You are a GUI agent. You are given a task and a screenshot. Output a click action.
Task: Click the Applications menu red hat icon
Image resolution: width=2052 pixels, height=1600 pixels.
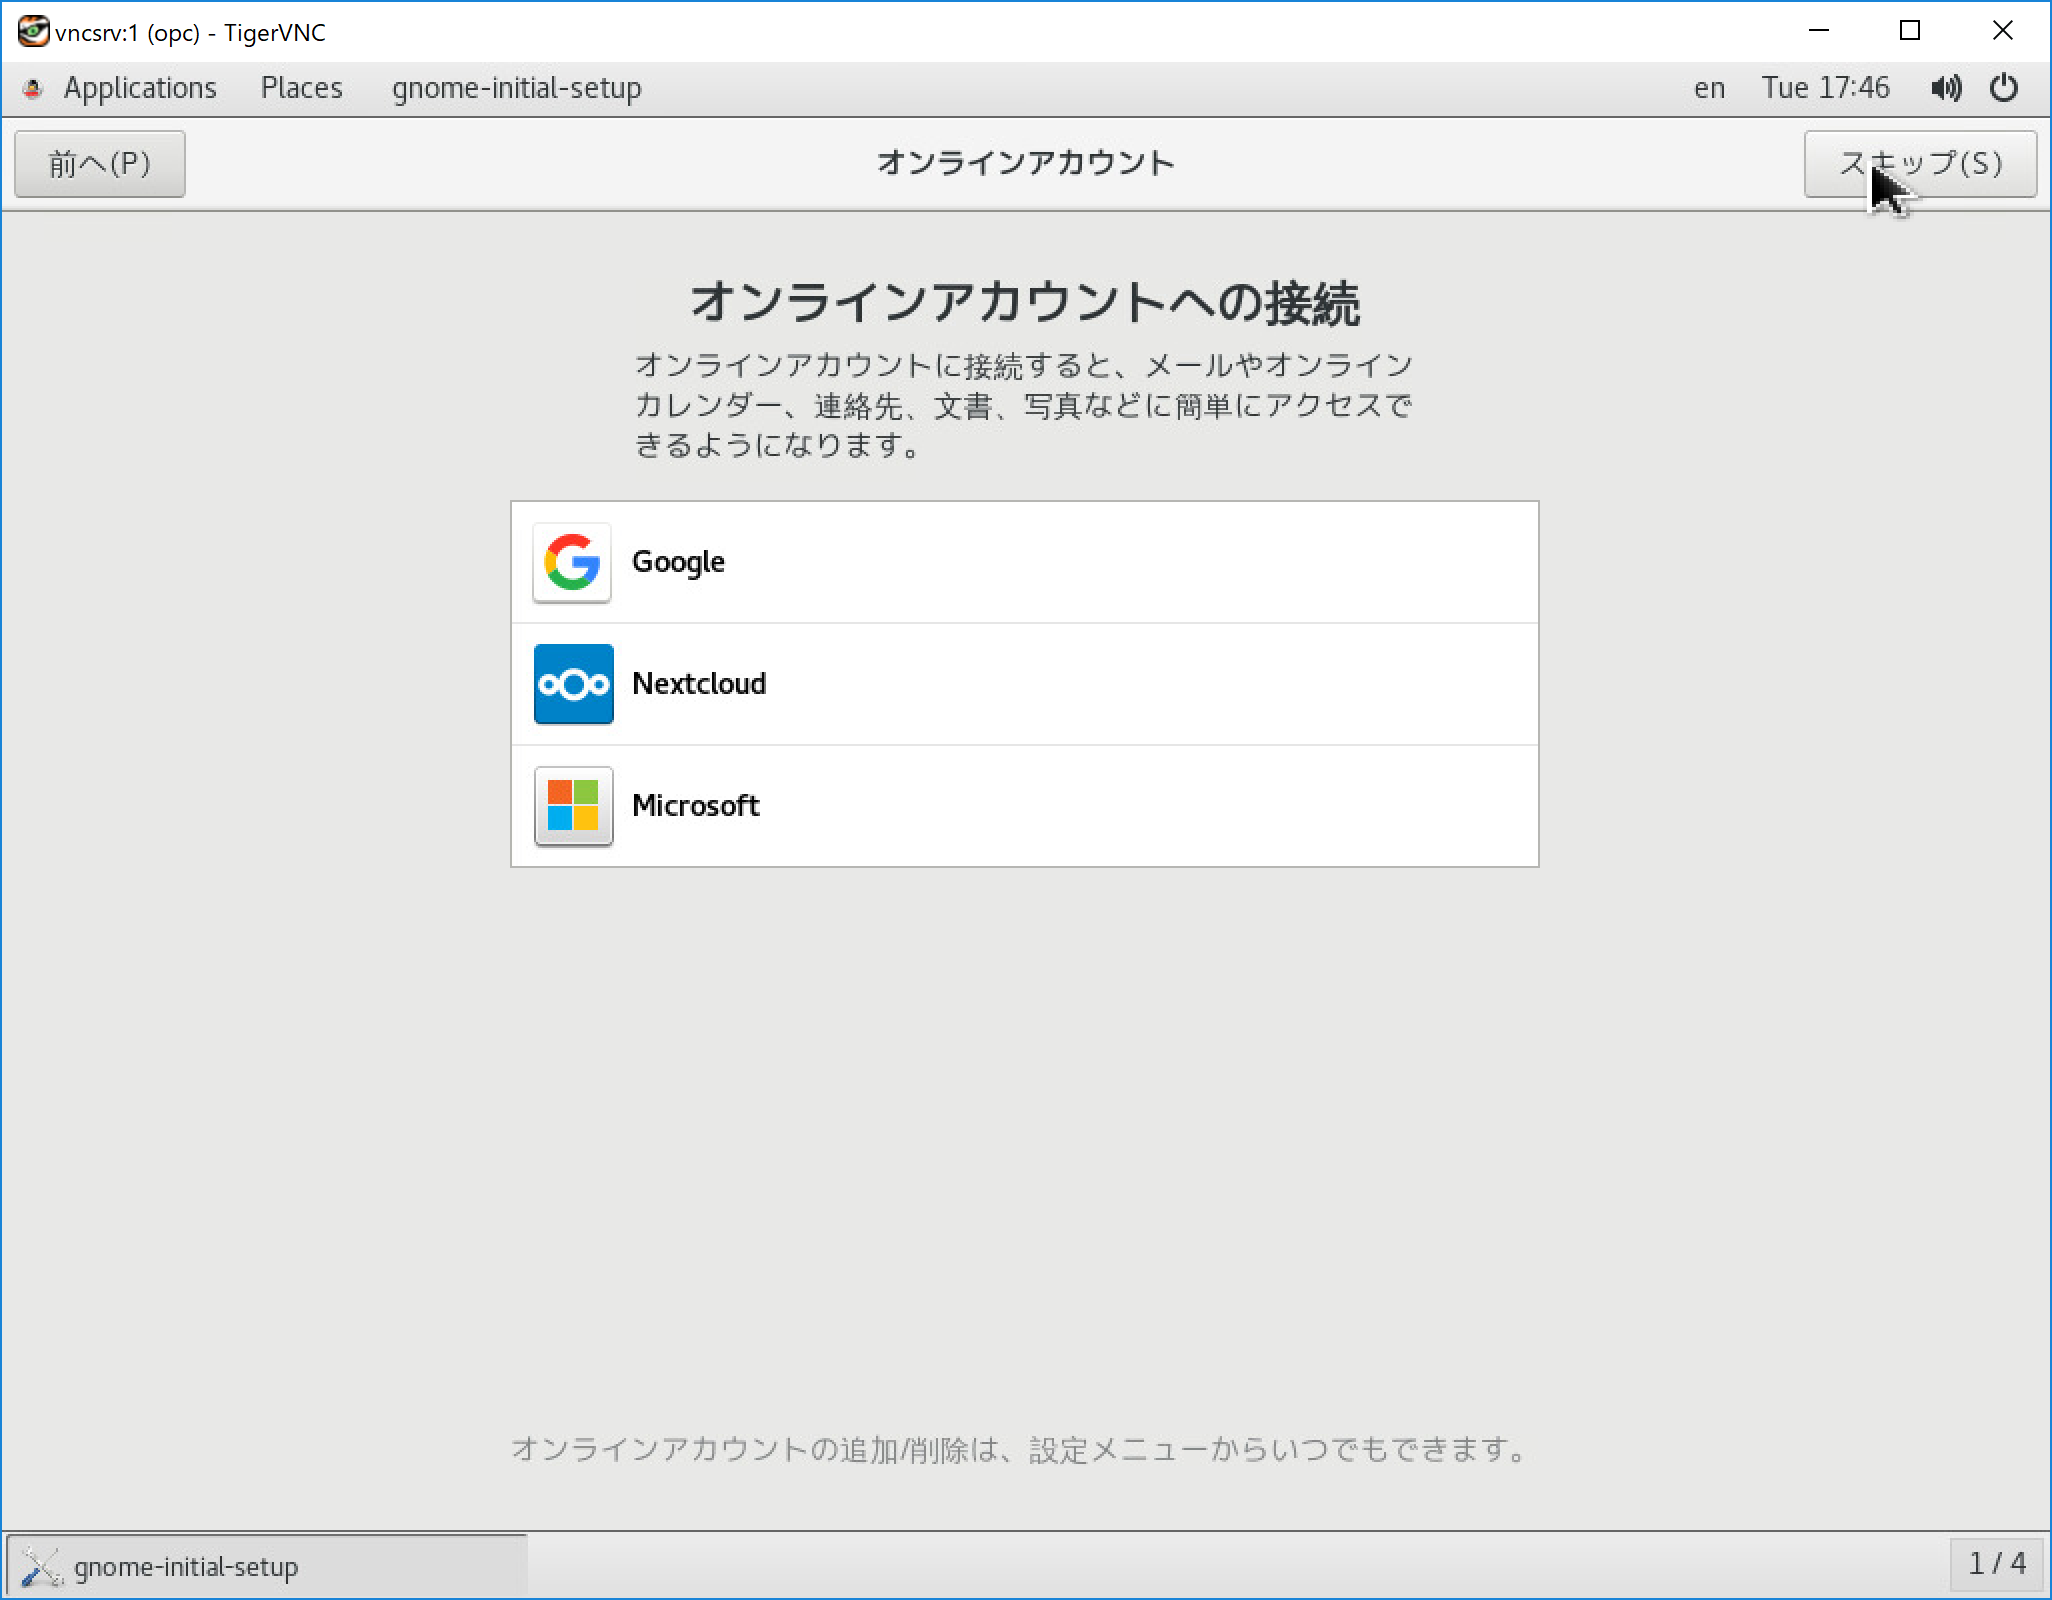point(32,88)
